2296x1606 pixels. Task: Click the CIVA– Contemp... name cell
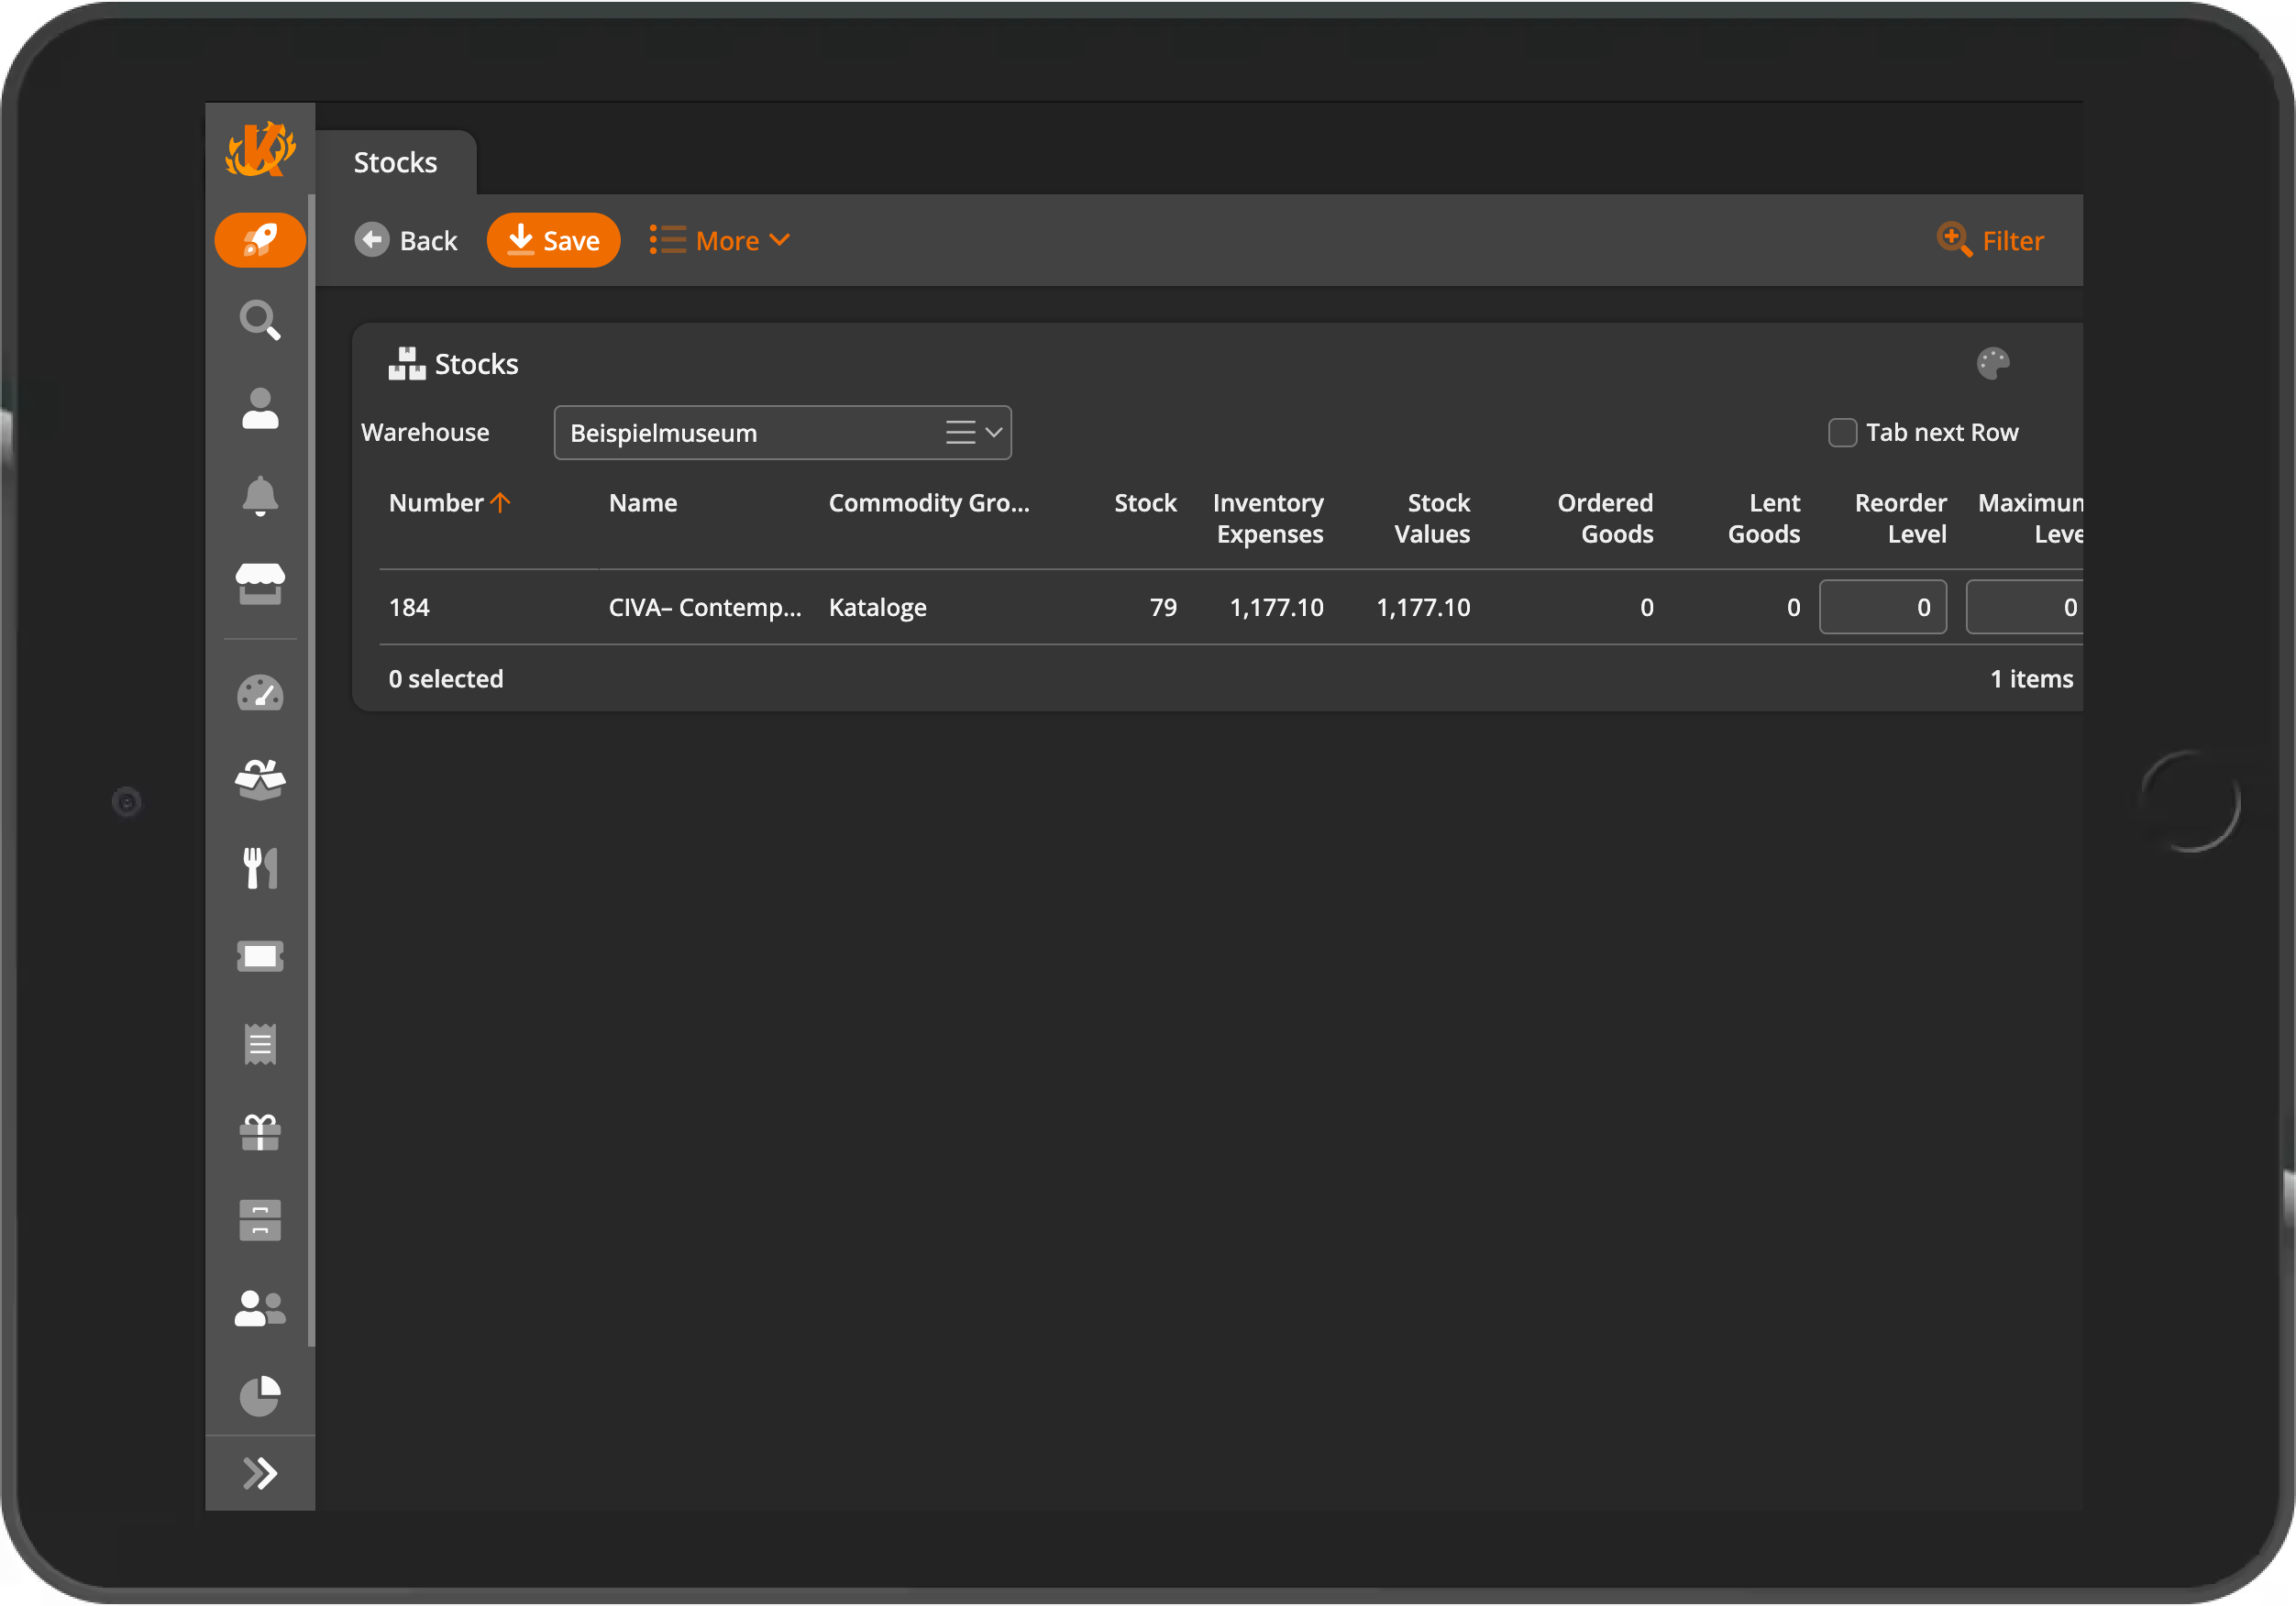click(x=704, y=607)
